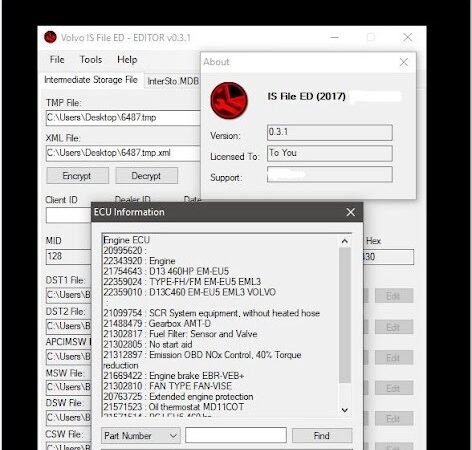
Task: Click the TMP File path field
Action: coord(123,118)
